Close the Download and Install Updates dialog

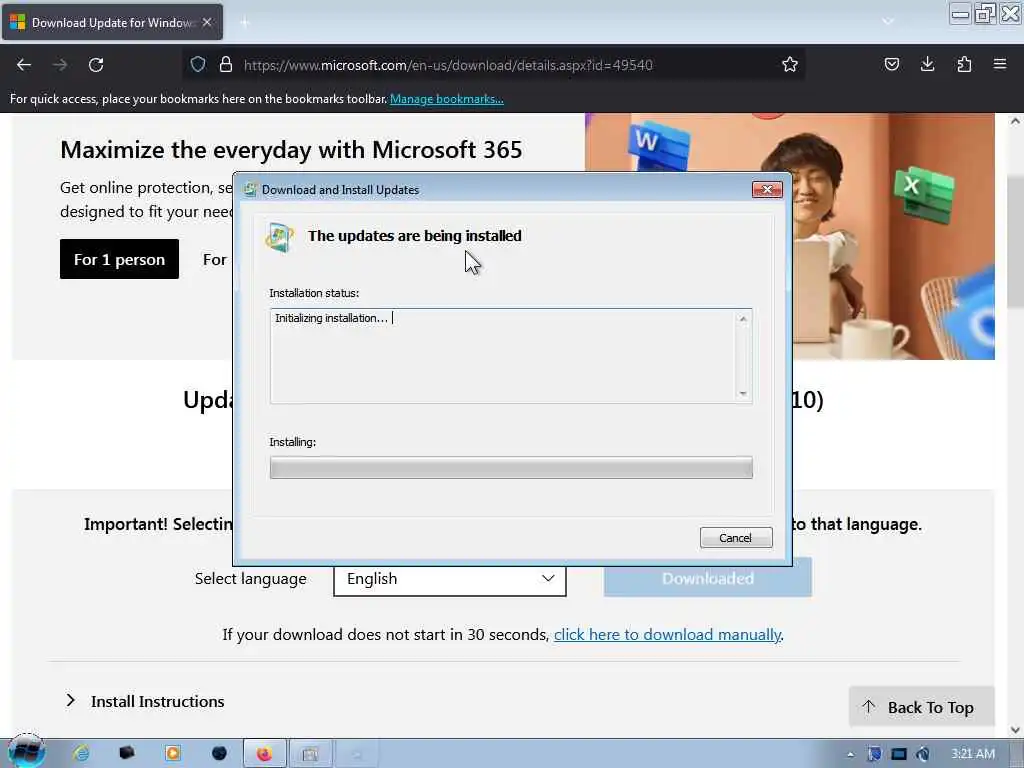(x=767, y=189)
